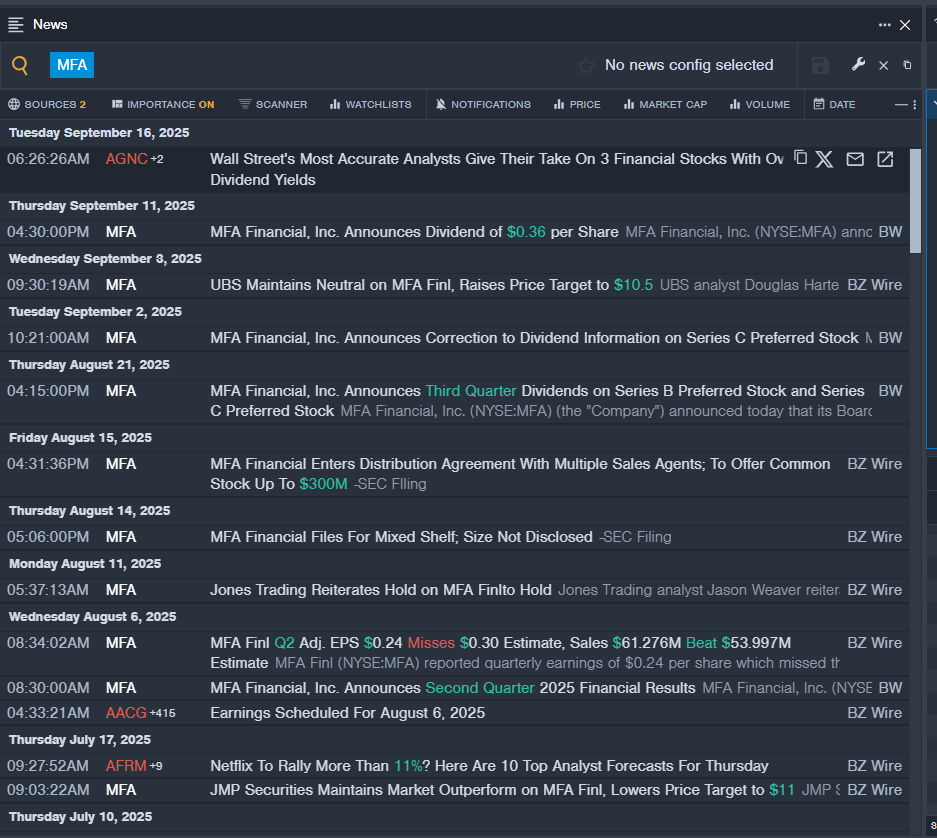The image size is (937, 838).
Task: Click the save config floppy icon
Action: click(820, 66)
